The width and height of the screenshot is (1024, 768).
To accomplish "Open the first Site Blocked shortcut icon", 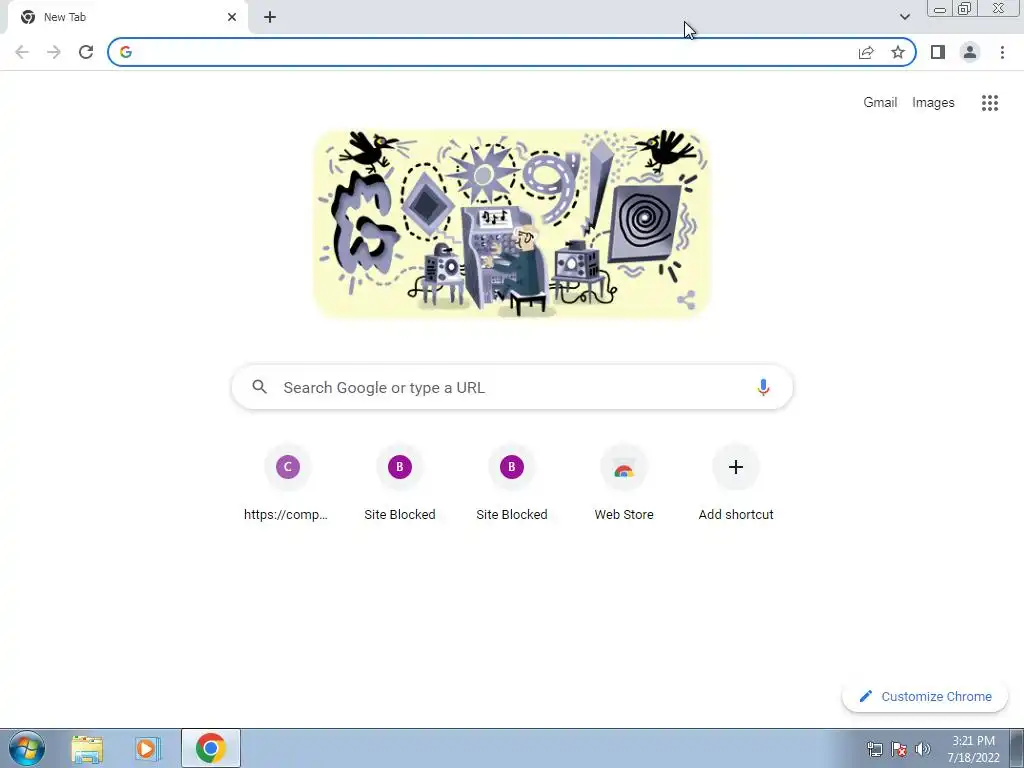I will pos(400,467).
